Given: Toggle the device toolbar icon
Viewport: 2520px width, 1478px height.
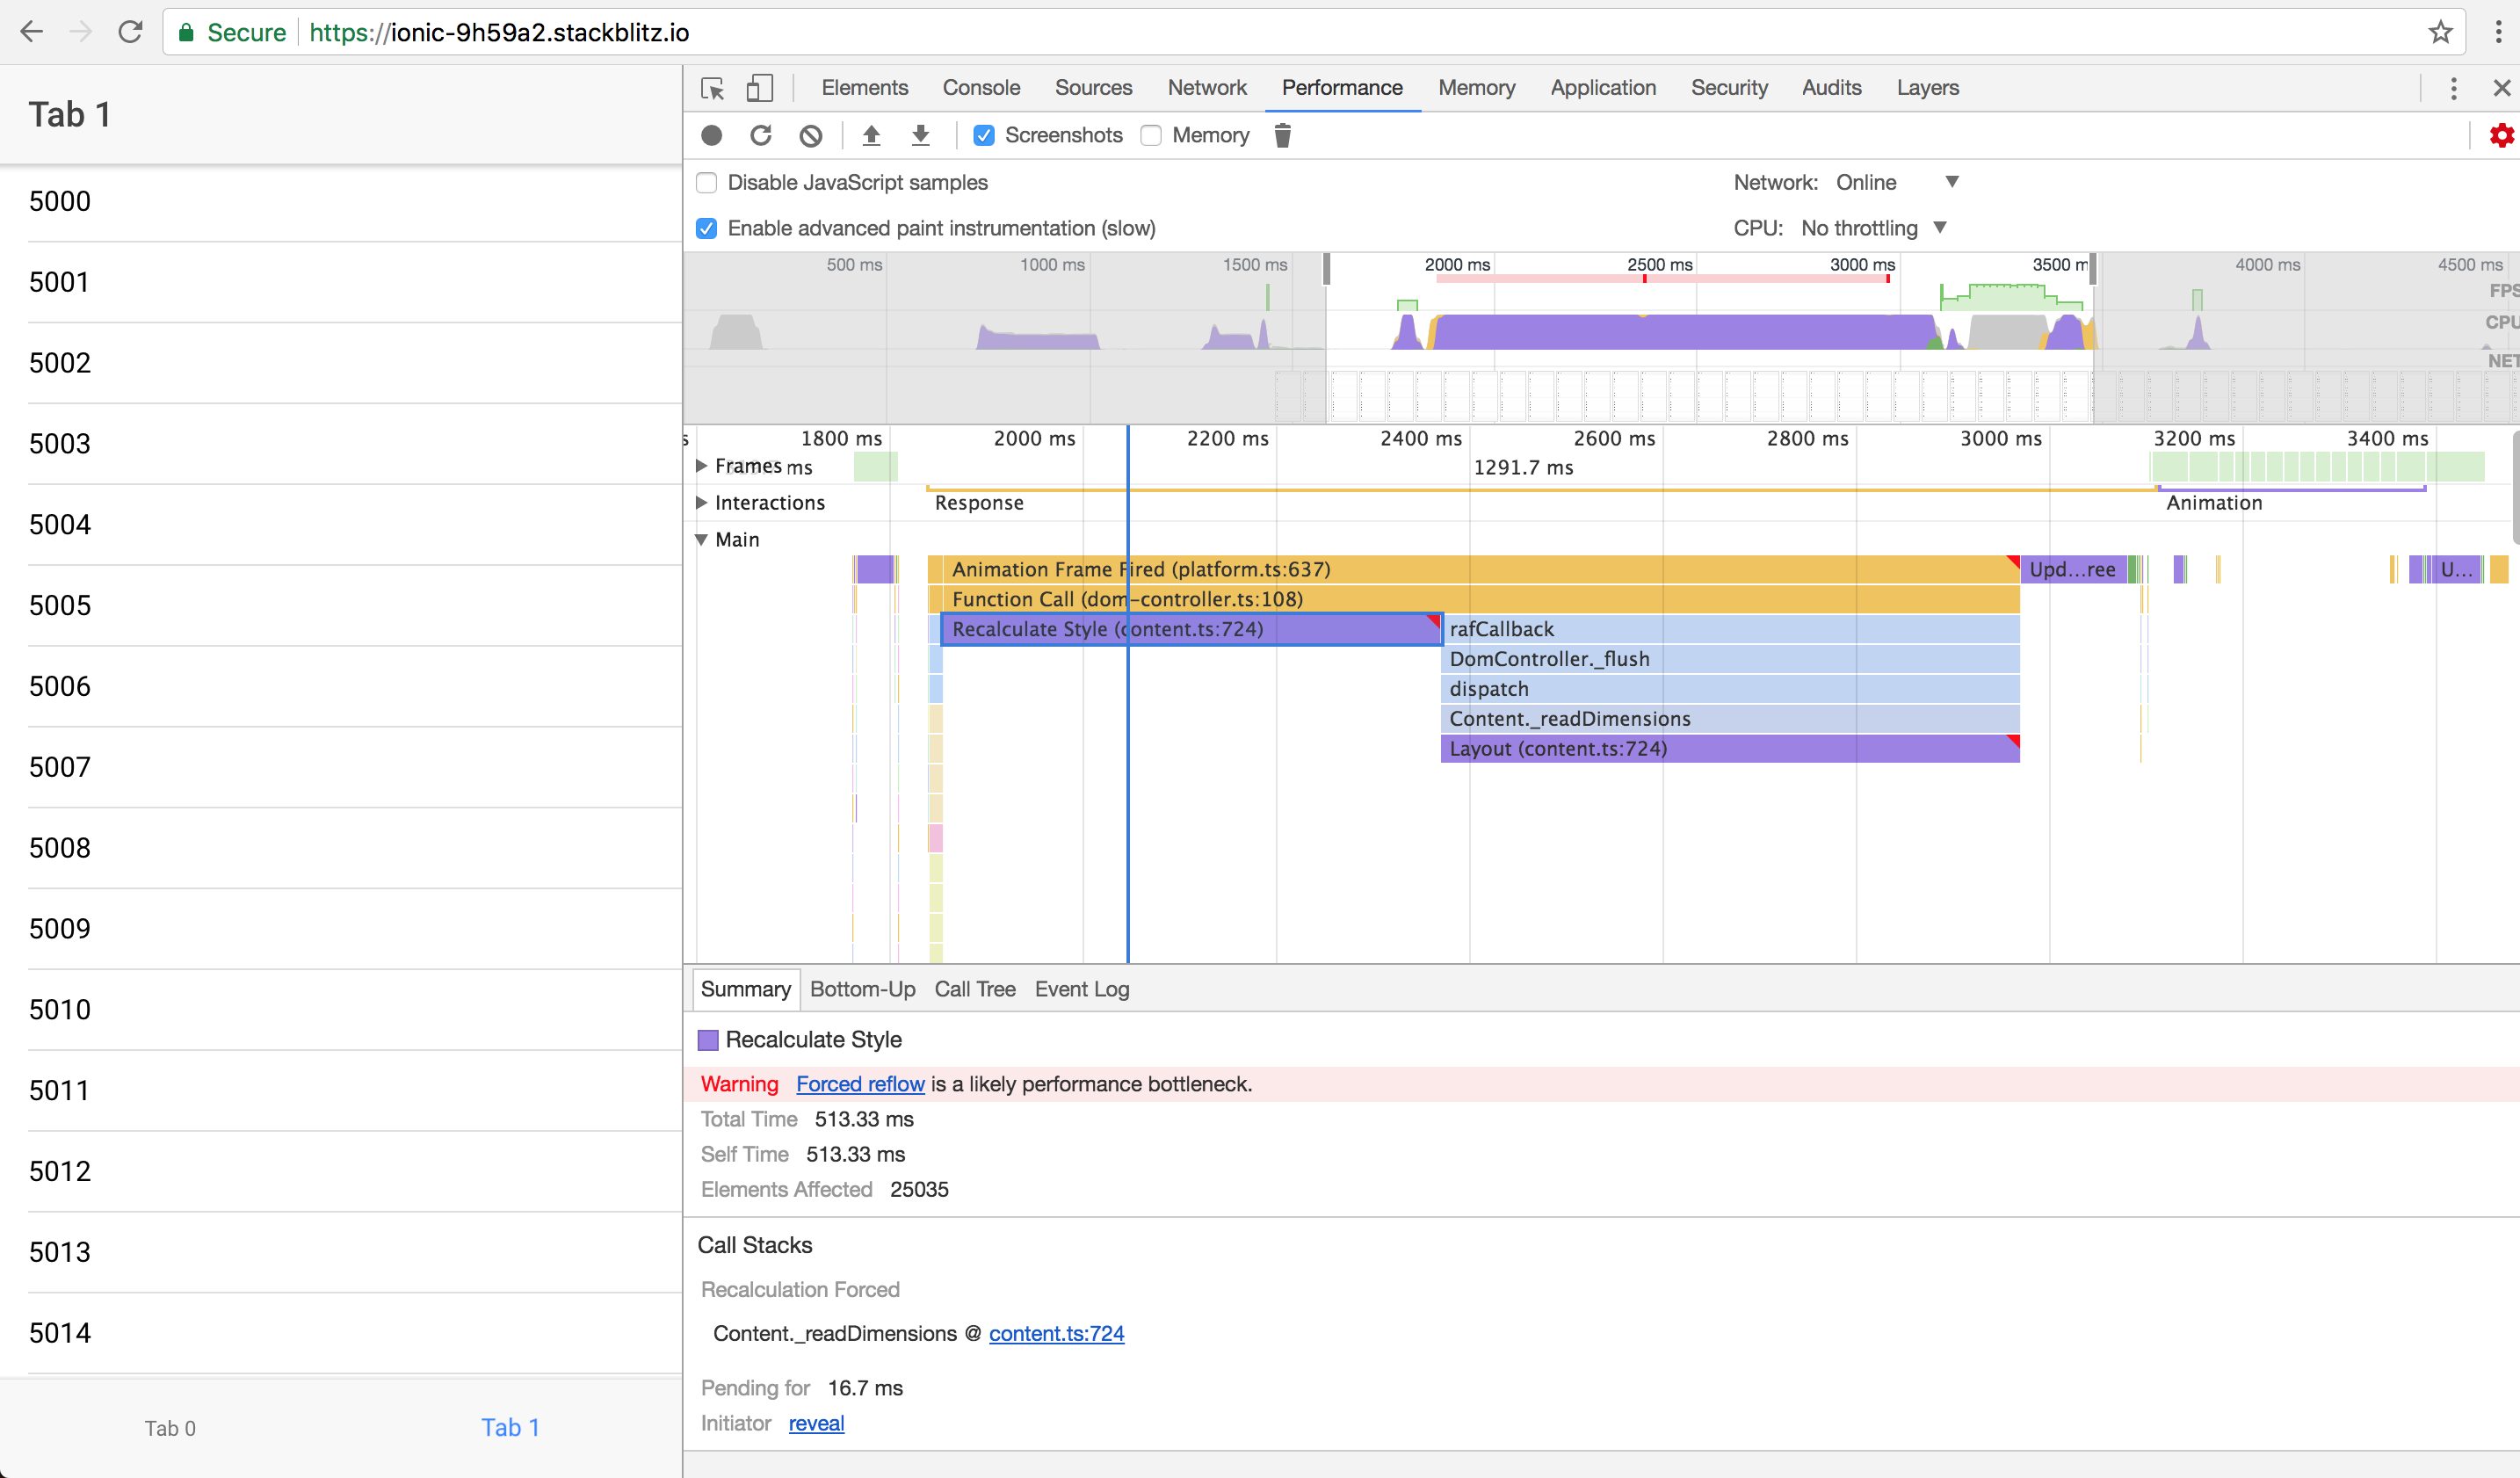Looking at the screenshot, I should [x=760, y=88].
